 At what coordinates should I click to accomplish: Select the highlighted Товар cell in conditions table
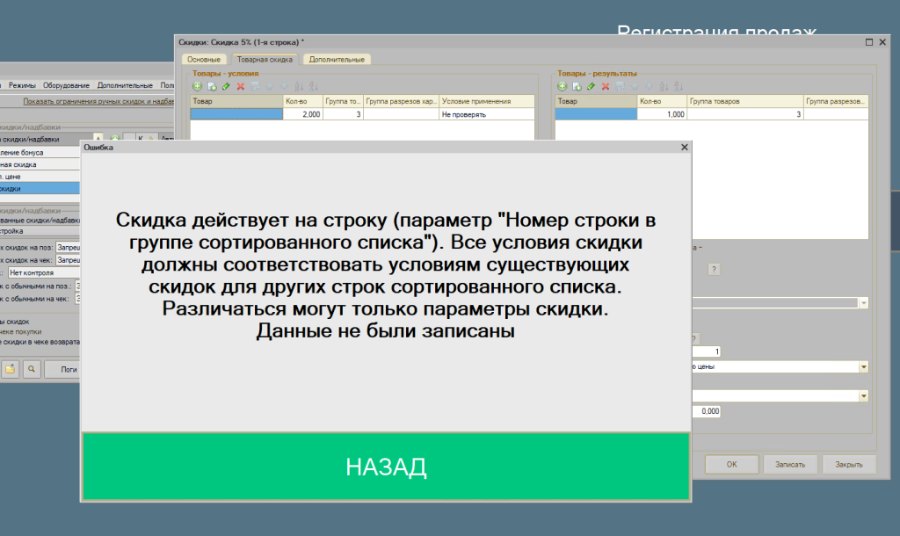point(236,114)
